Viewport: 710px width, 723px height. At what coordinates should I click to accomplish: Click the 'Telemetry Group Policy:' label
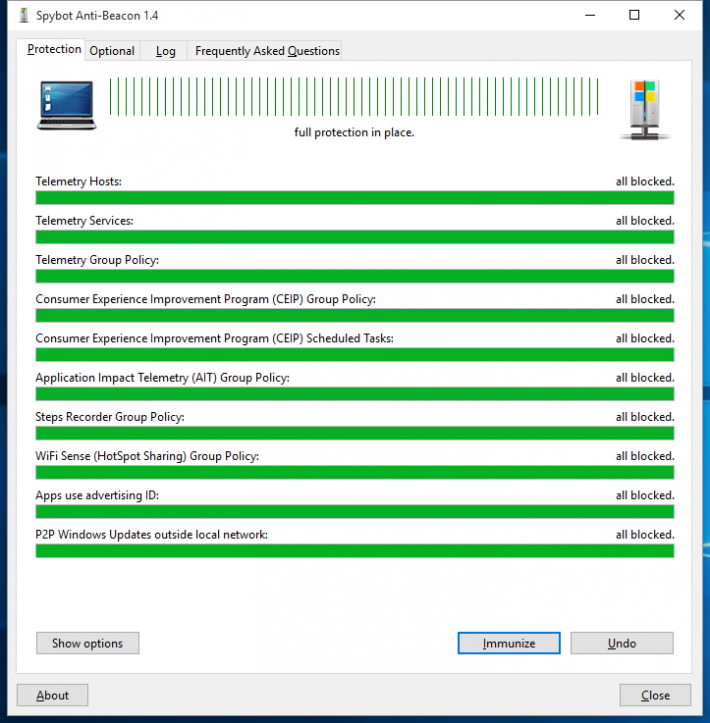click(97, 260)
